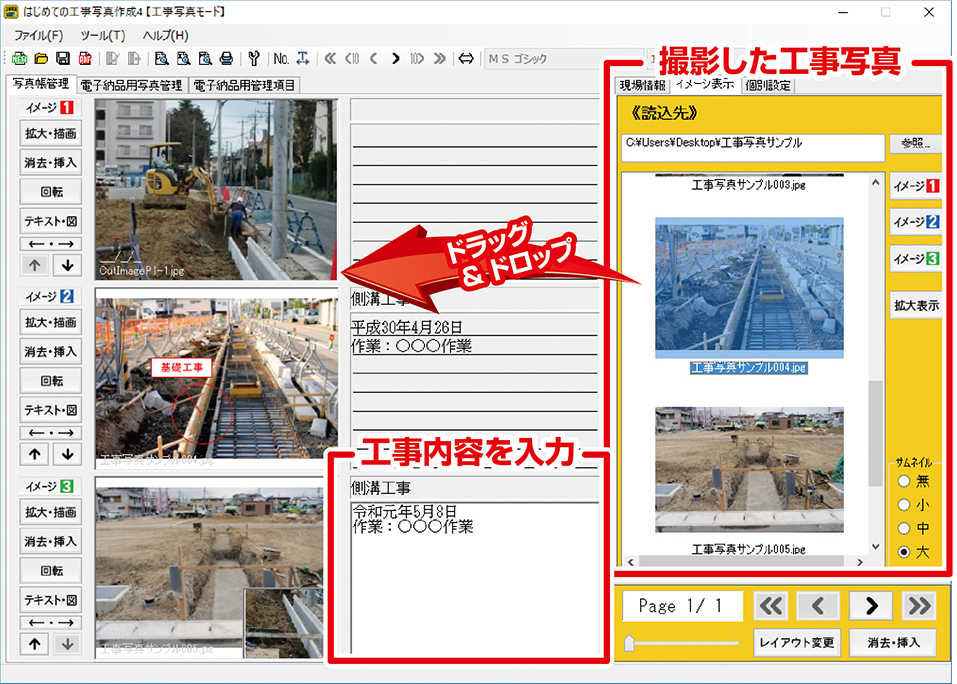Click the printer icon in toolbar
Image resolution: width=957 pixels, height=684 pixels.
(226, 58)
